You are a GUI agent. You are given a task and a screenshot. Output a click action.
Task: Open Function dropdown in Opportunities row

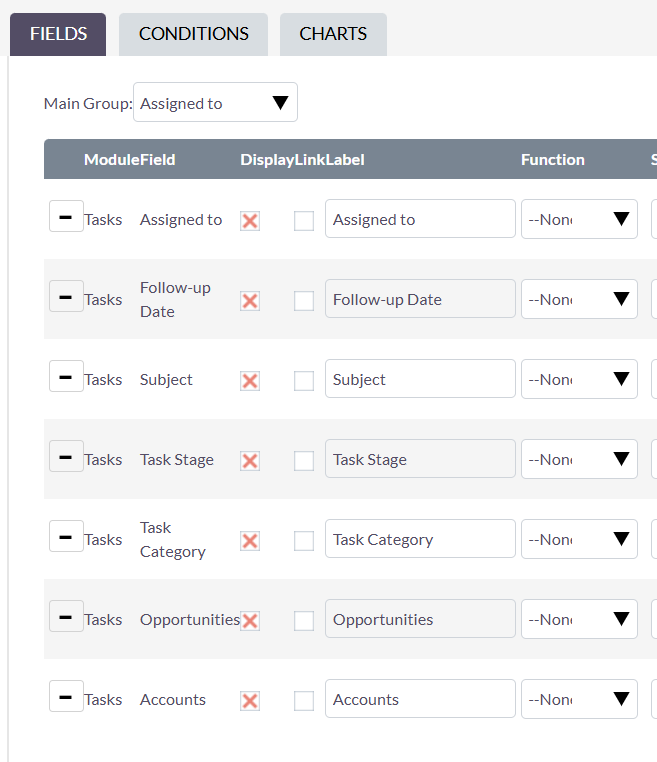pos(579,619)
